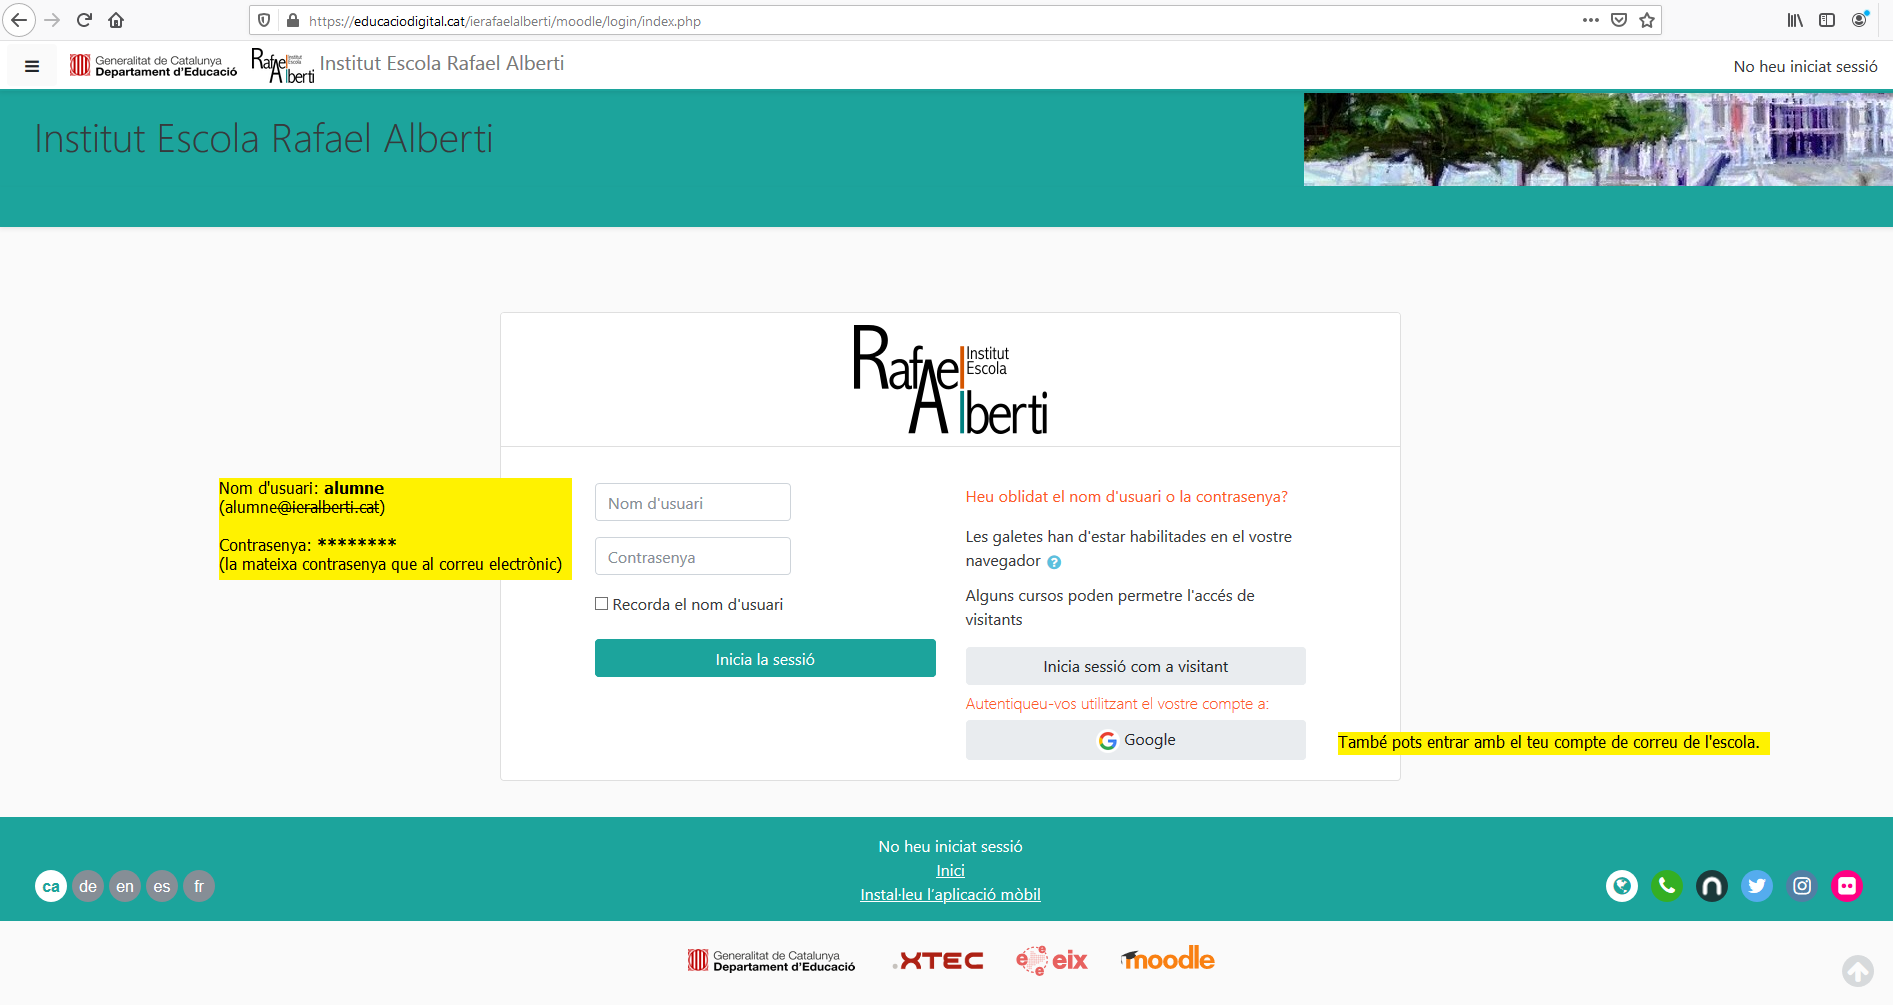Save page to Pocket
The image size is (1893, 1005).
click(1619, 21)
